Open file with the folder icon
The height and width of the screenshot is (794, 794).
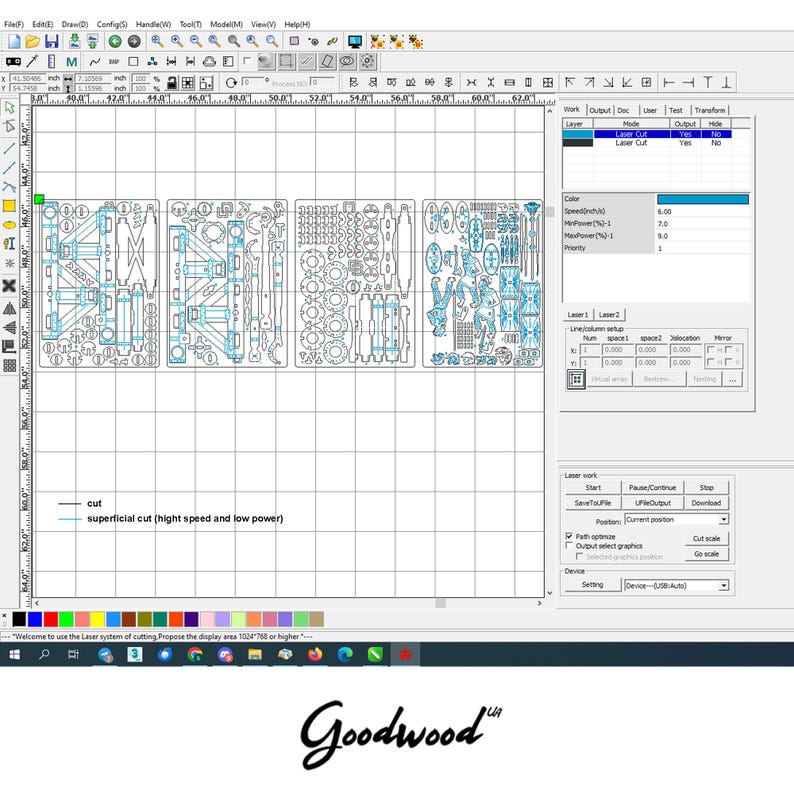point(33,42)
